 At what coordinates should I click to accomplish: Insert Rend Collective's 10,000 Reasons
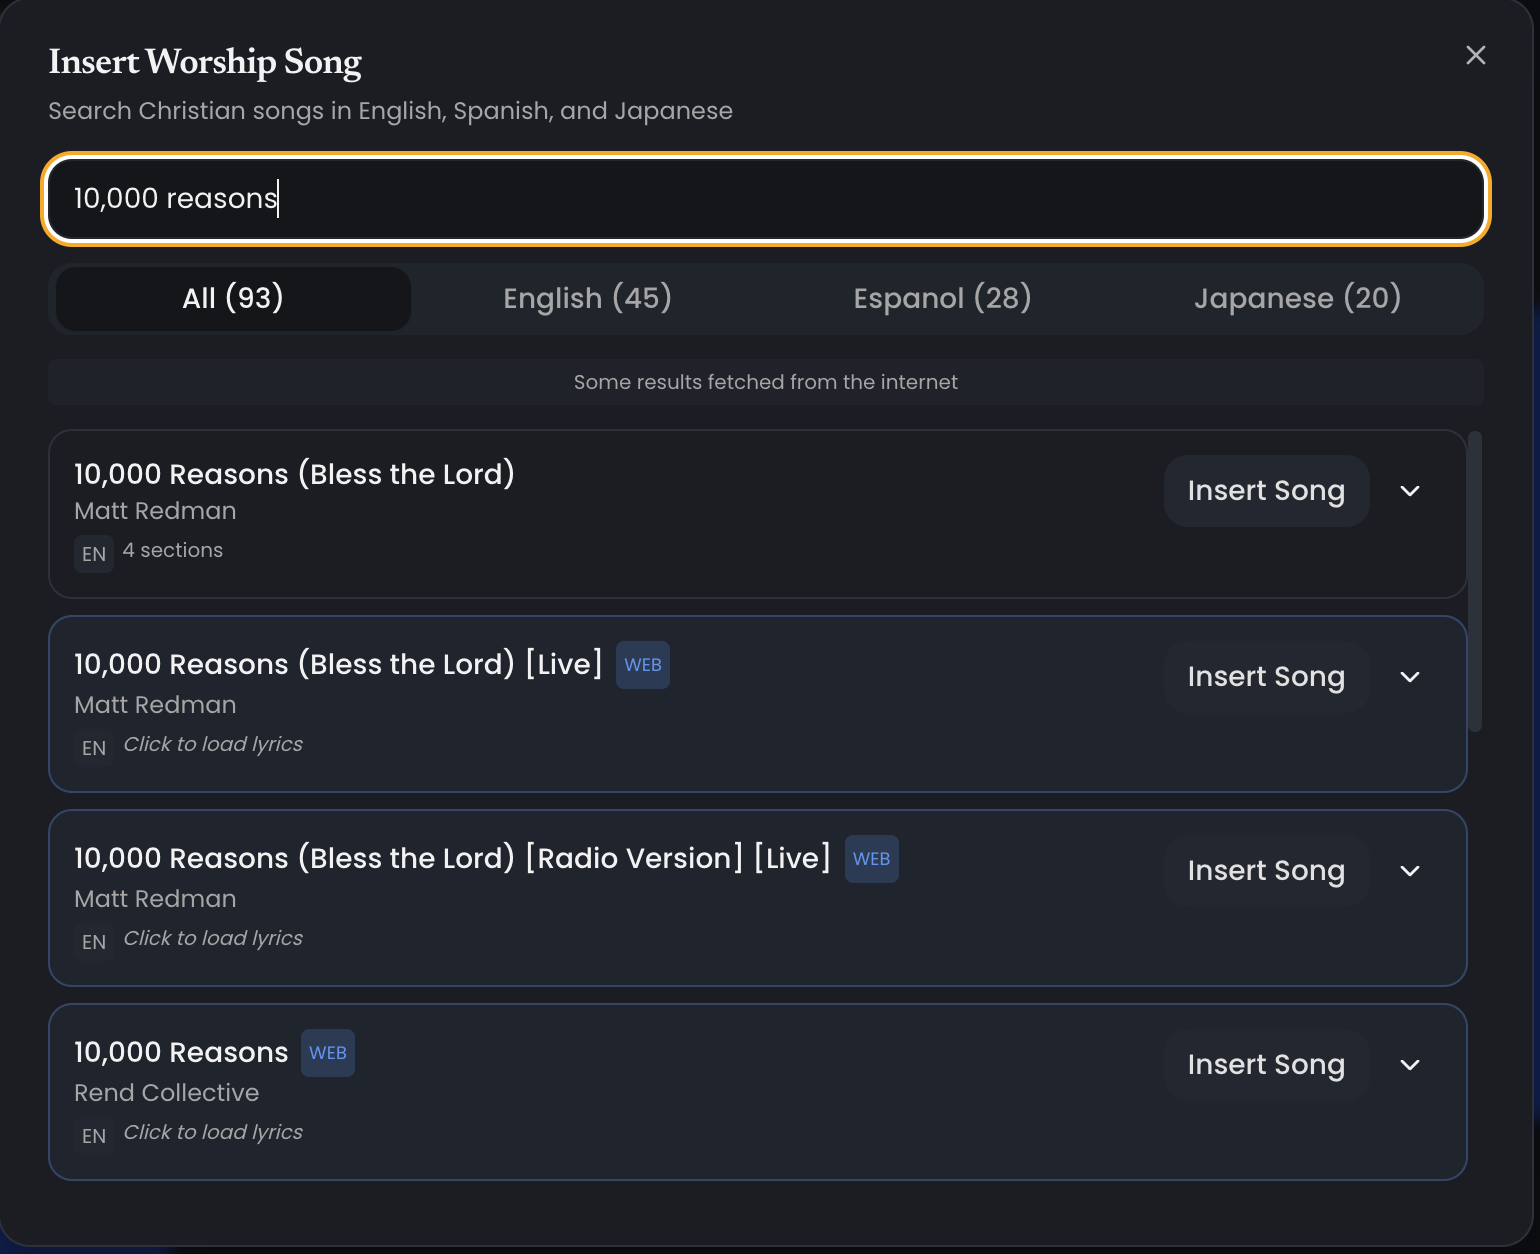pos(1266,1065)
